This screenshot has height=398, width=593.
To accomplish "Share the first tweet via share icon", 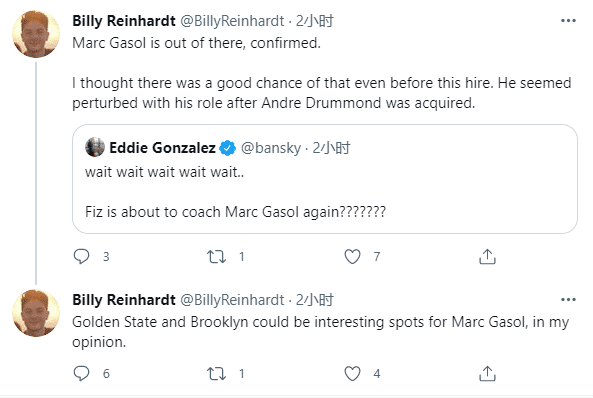I will pos(487,257).
